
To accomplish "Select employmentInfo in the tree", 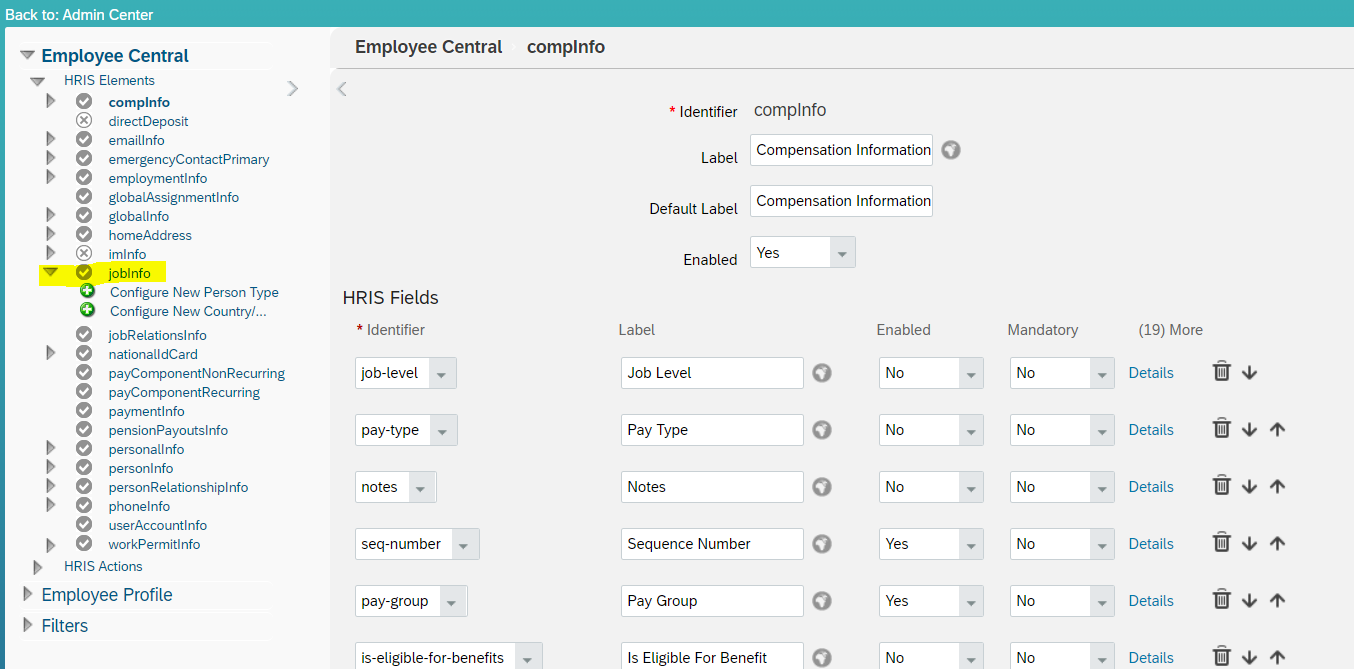I will click(x=158, y=178).
